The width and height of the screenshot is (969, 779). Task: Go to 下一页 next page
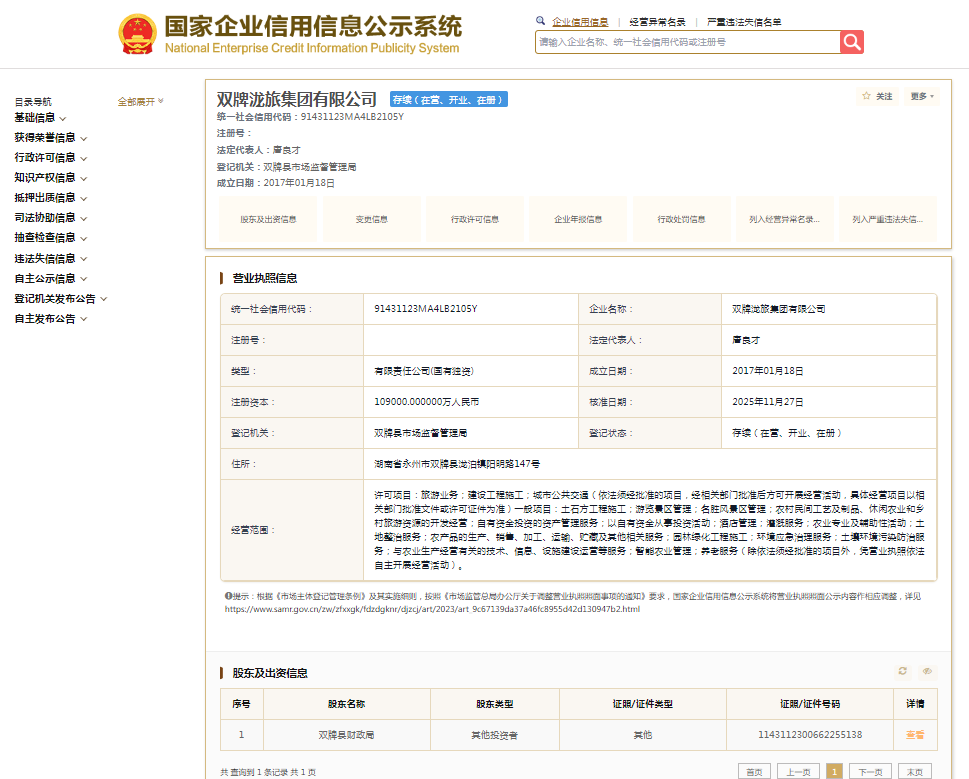(870, 772)
